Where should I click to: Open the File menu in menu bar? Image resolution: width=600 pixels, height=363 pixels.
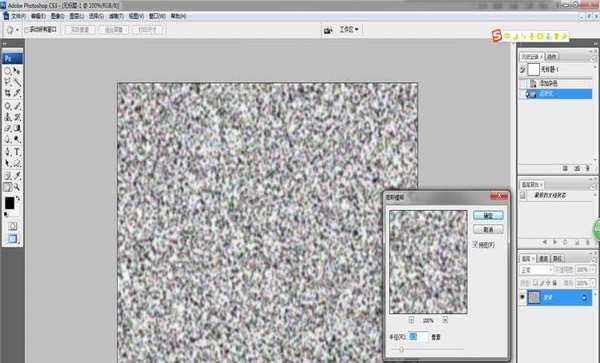pos(18,16)
